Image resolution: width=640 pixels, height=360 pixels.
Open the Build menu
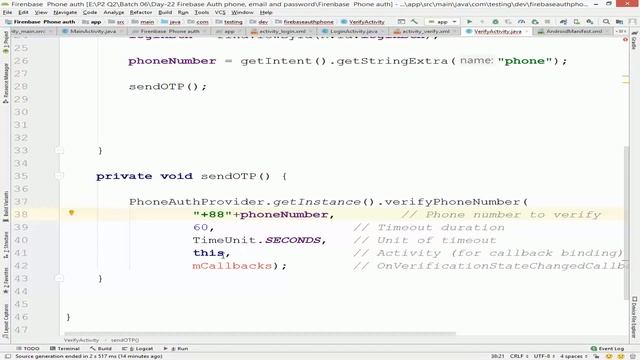[165, 12]
